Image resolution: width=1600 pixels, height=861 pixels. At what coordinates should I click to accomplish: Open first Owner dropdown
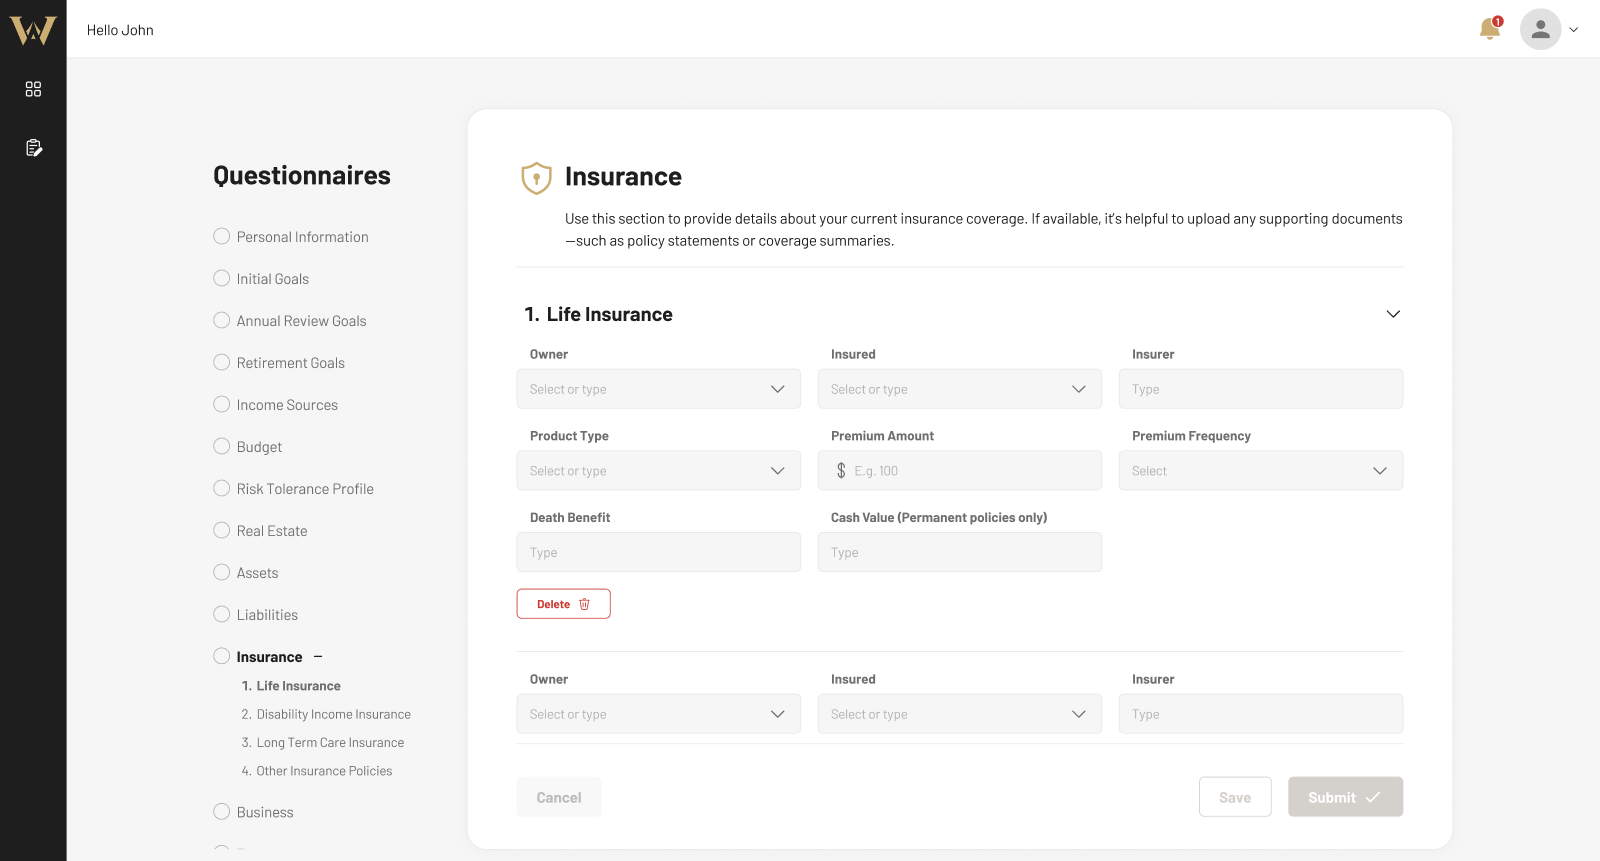click(659, 389)
